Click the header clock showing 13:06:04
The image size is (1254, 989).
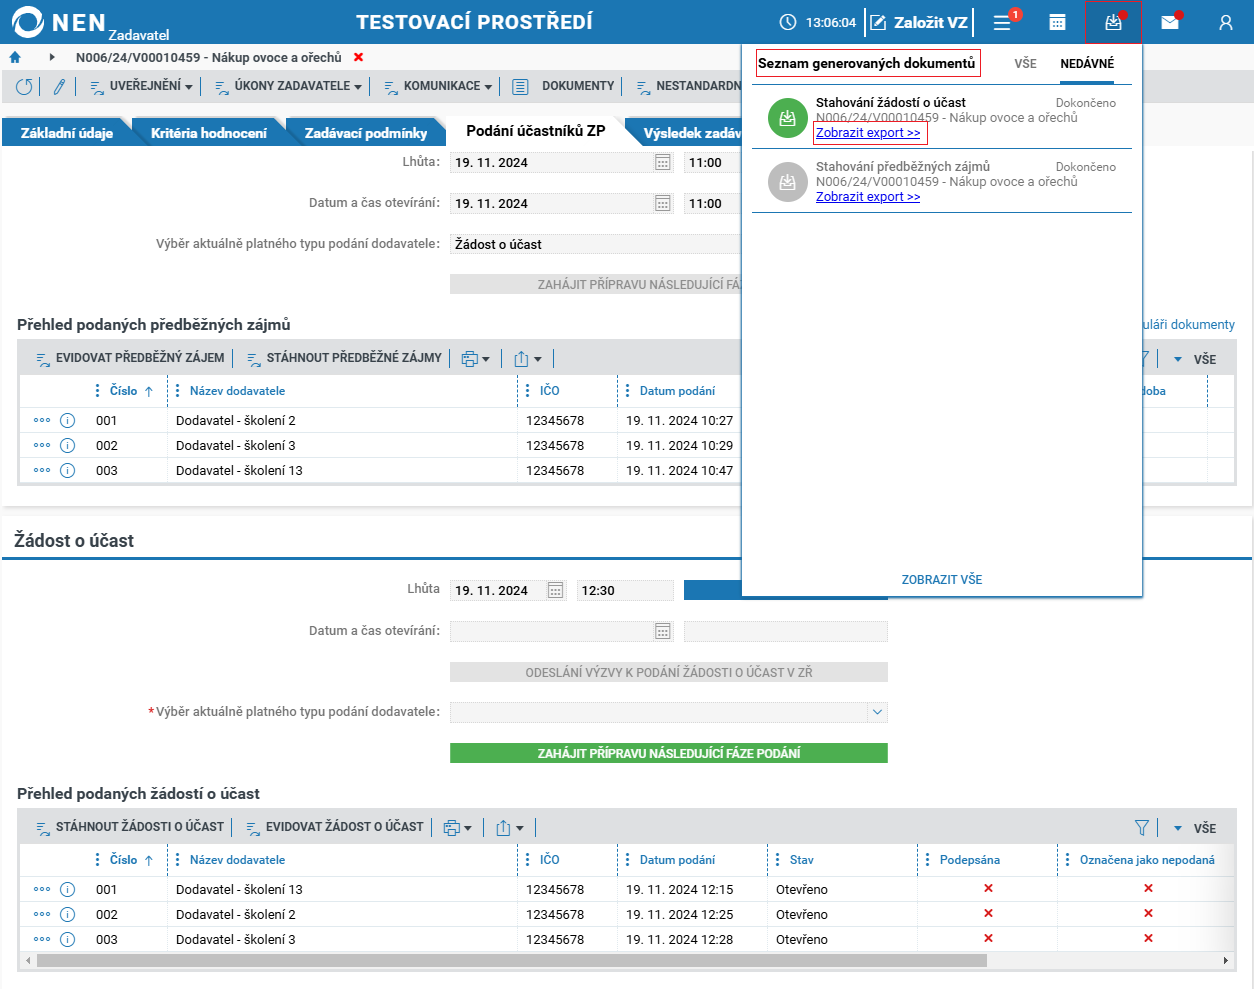point(818,22)
